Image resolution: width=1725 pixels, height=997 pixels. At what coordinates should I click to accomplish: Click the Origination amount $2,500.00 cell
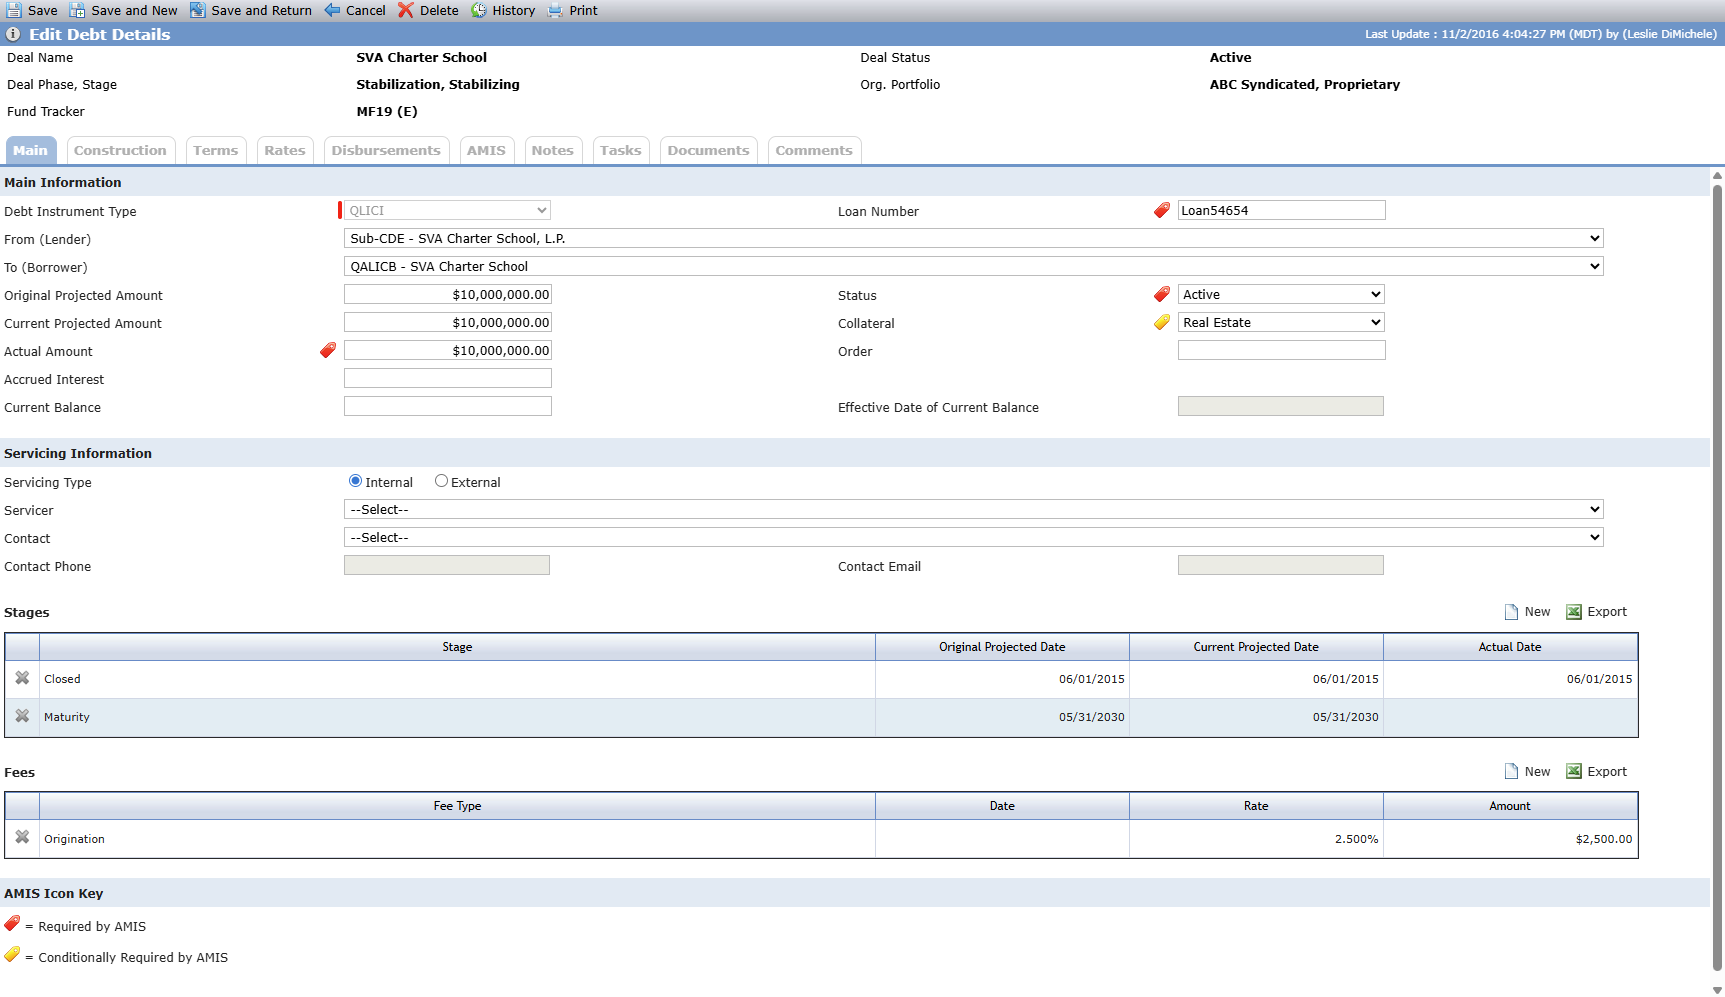coord(1510,839)
